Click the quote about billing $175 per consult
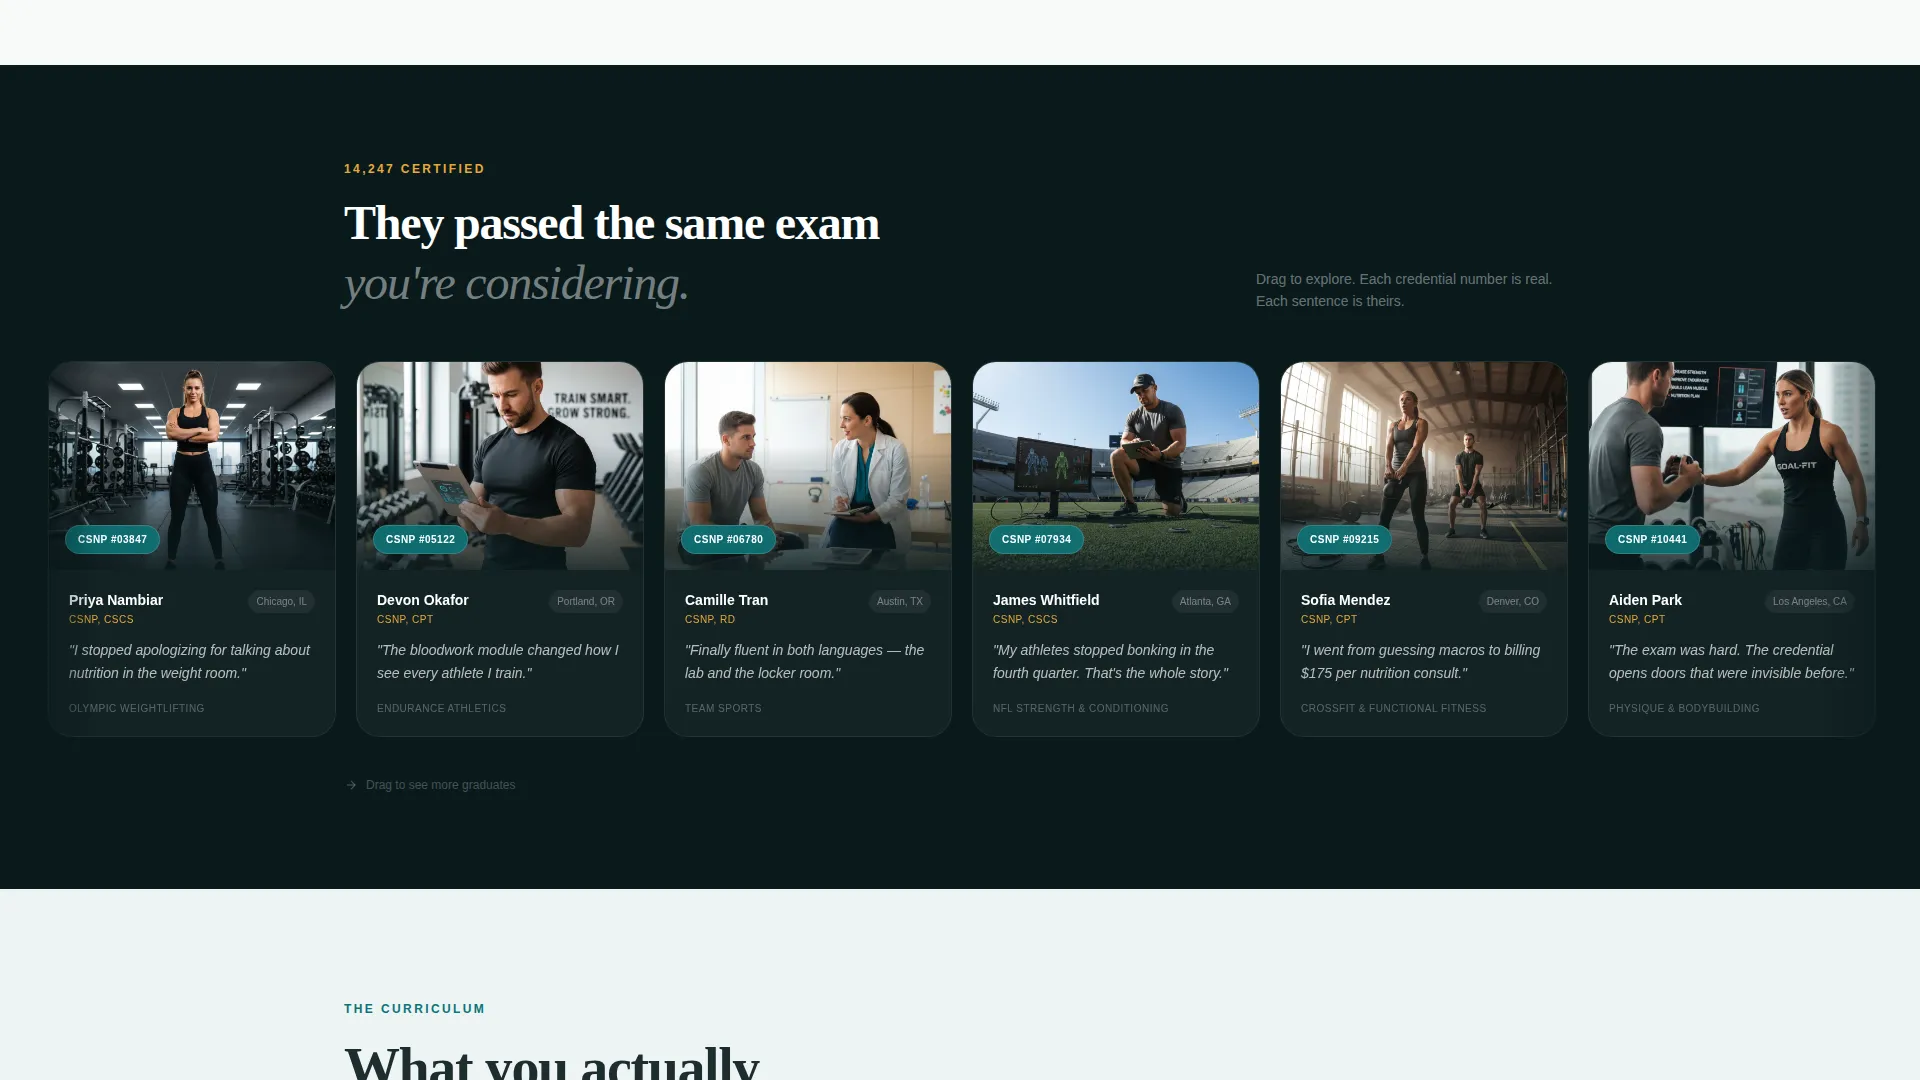Screen dimensions: 1920x1080 pyautogui.click(x=1421, y=662)
